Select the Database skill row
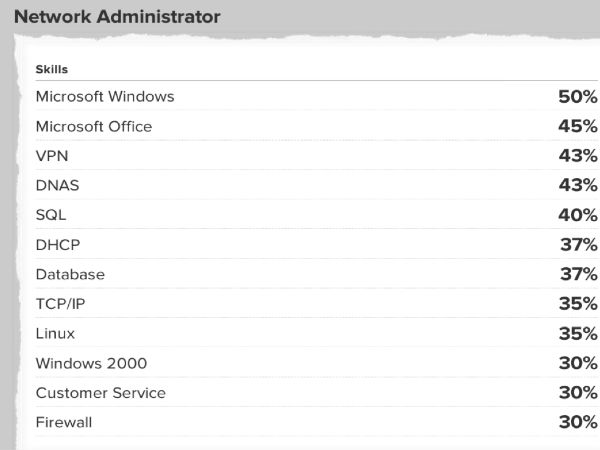600x450 pixels. (x=70, y=274)
